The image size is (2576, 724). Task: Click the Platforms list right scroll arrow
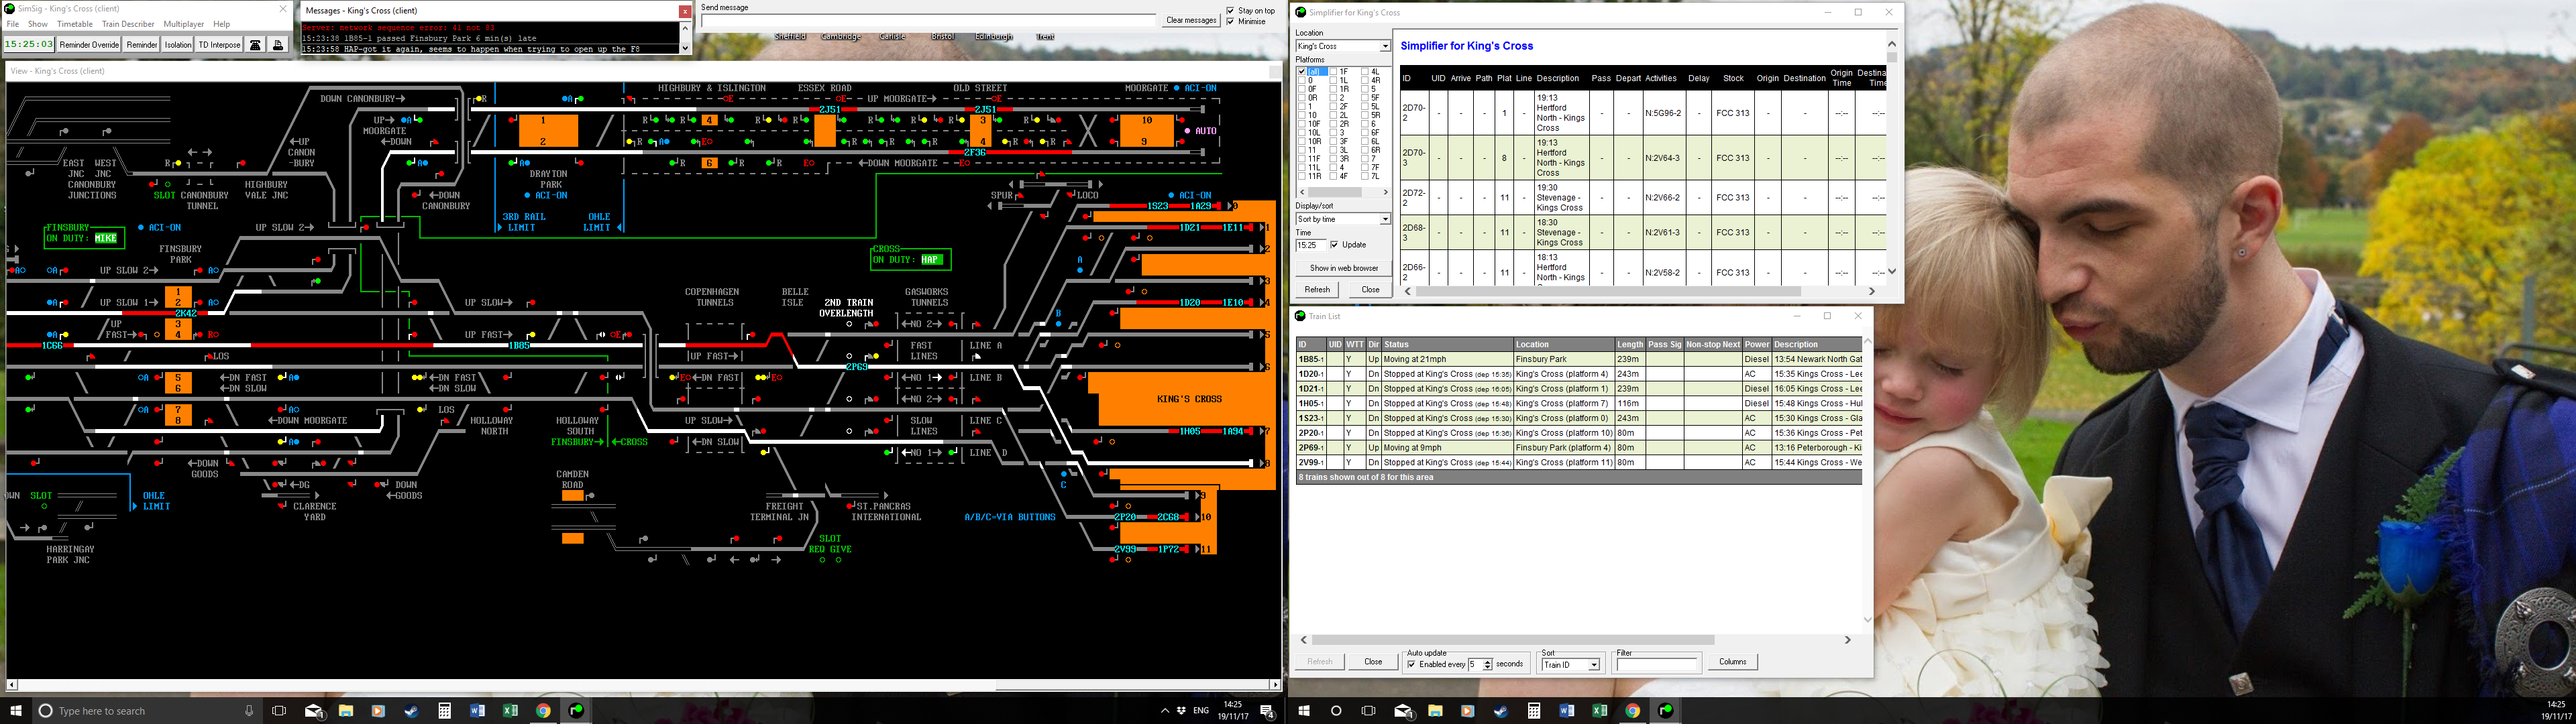pyautogui.click(x=1385, y=192)
